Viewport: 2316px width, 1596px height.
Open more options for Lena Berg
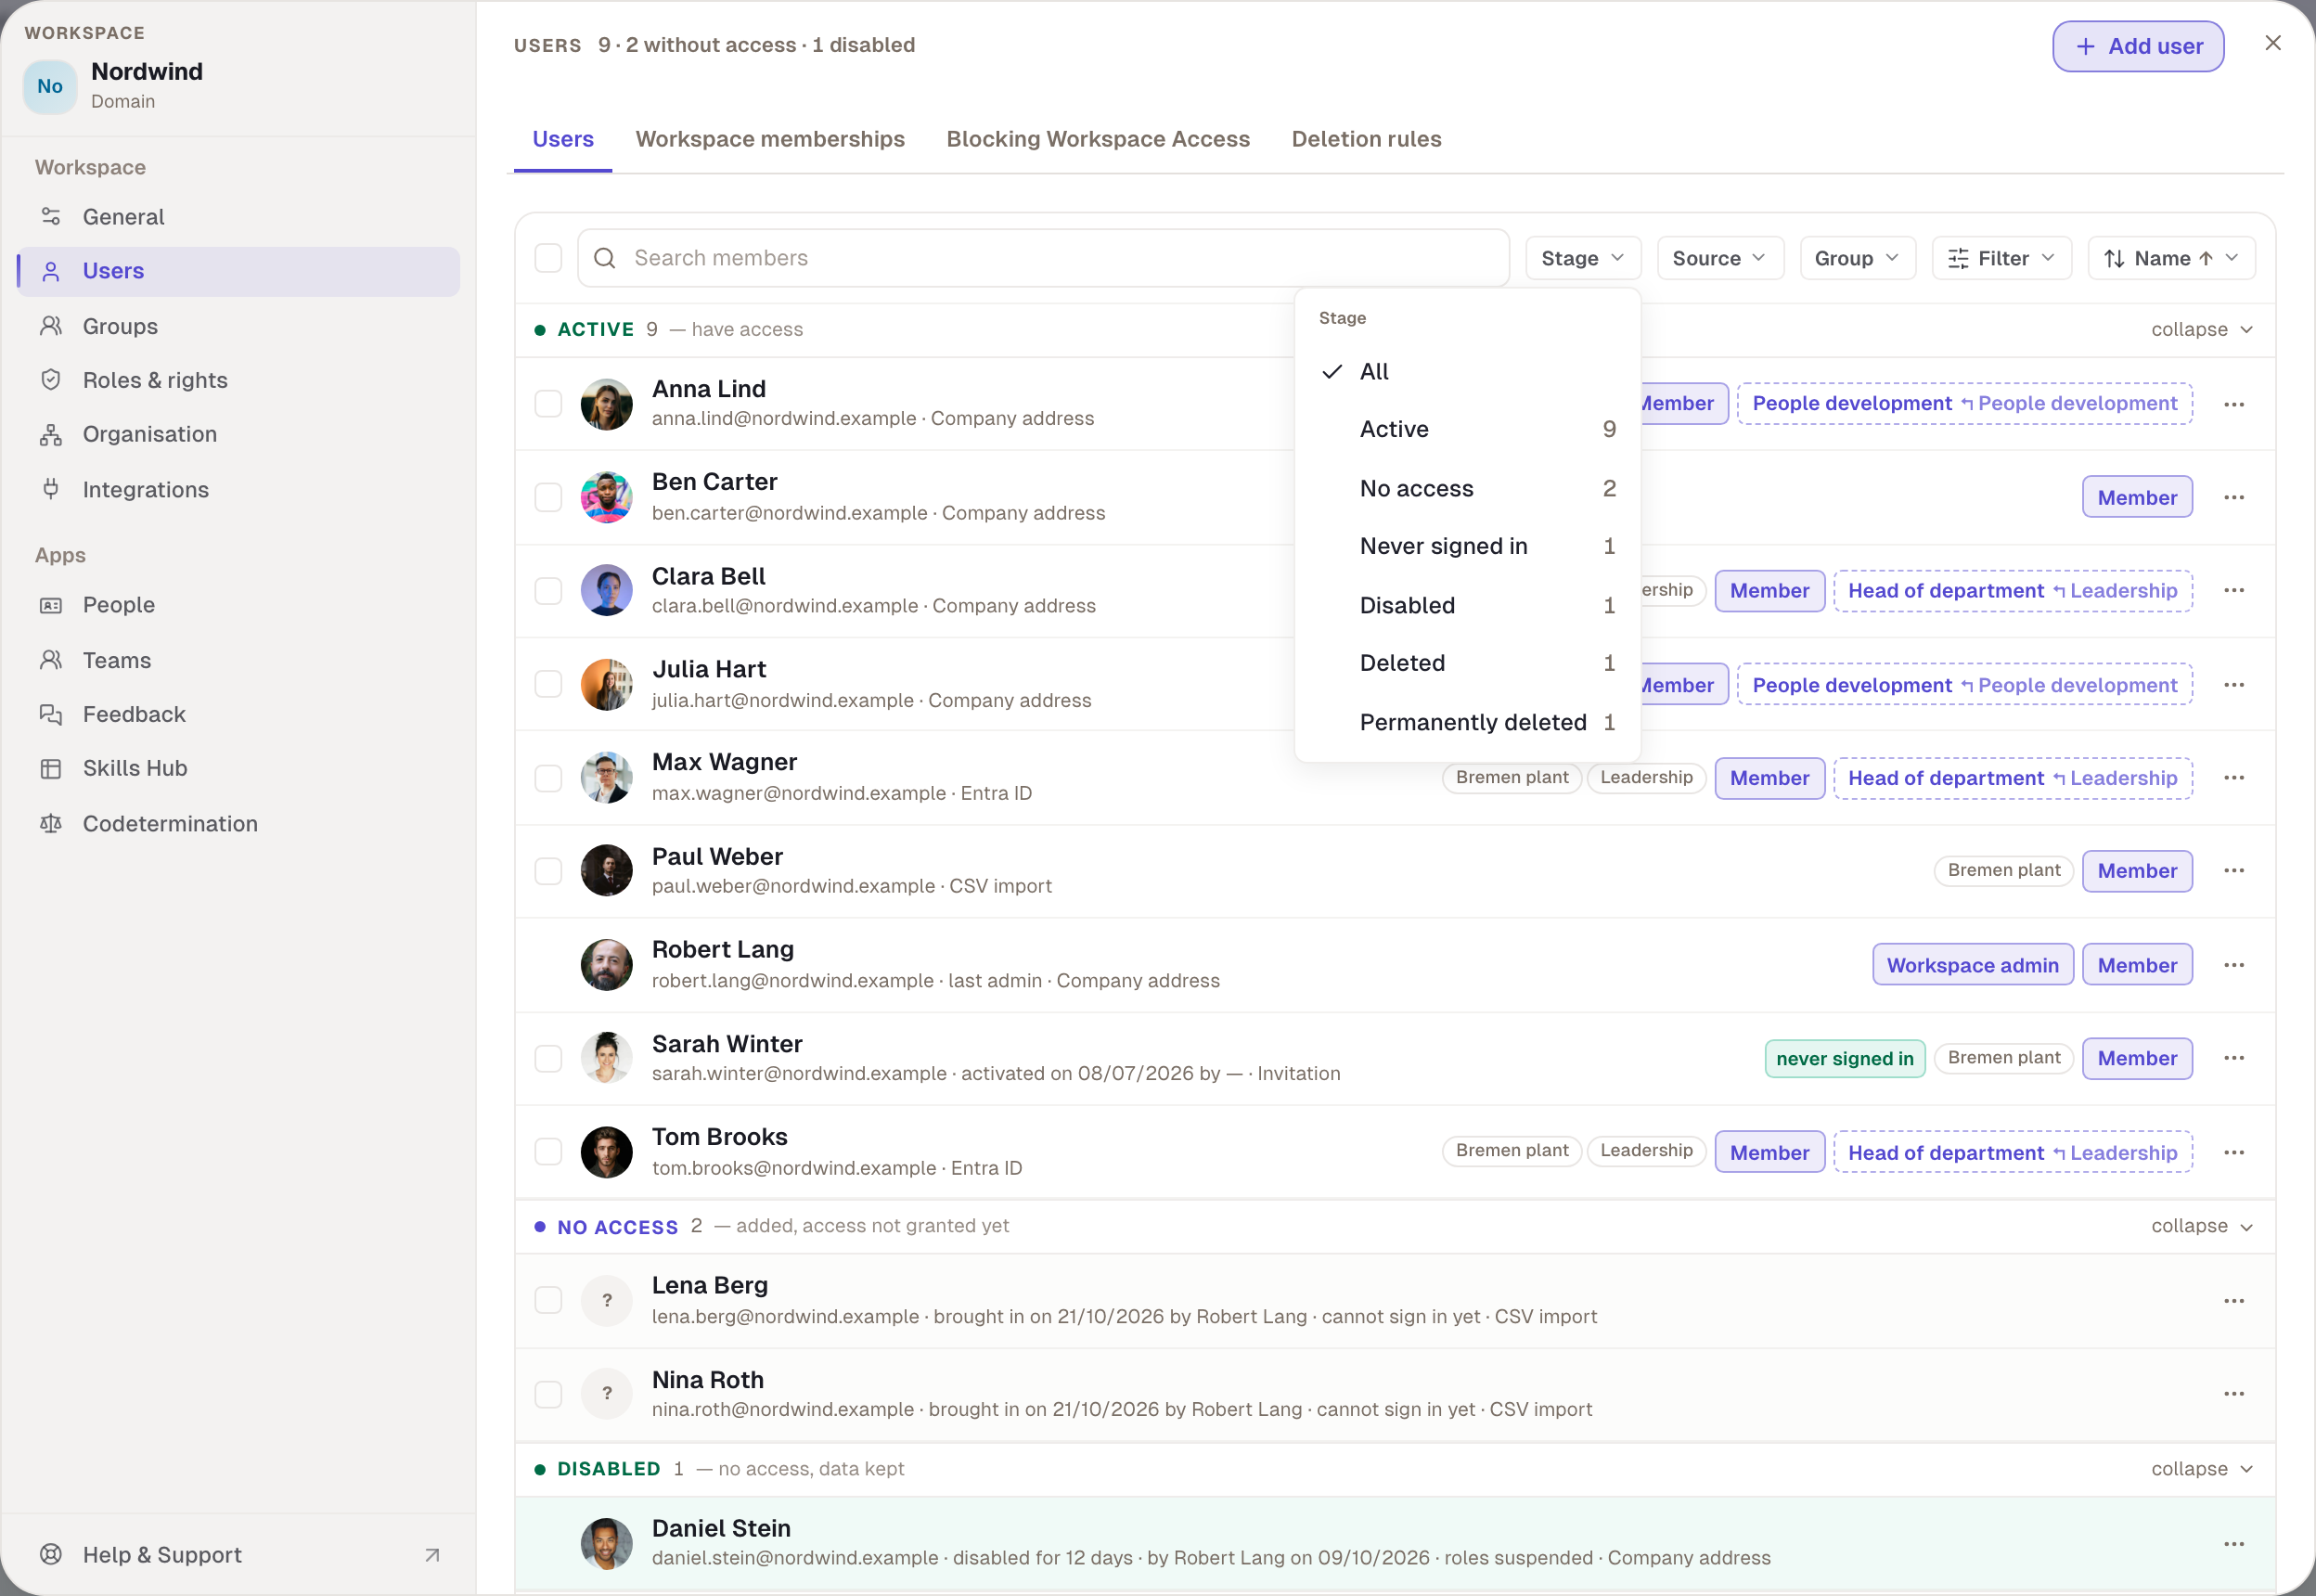(x=2234, y=1301)
